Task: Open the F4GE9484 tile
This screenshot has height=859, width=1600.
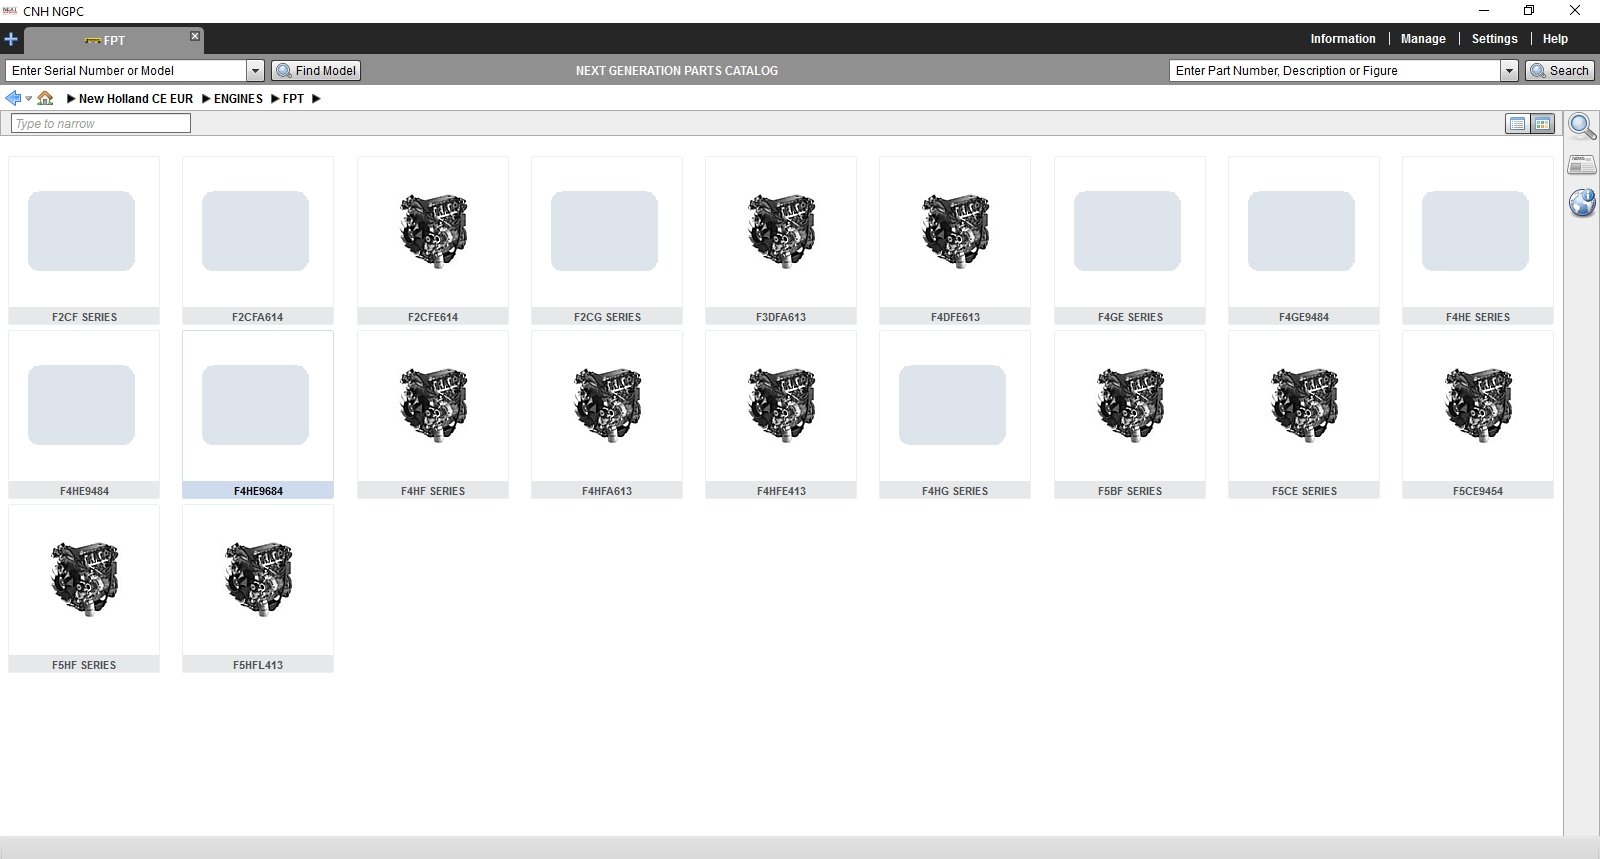Action: (1304, 240)
